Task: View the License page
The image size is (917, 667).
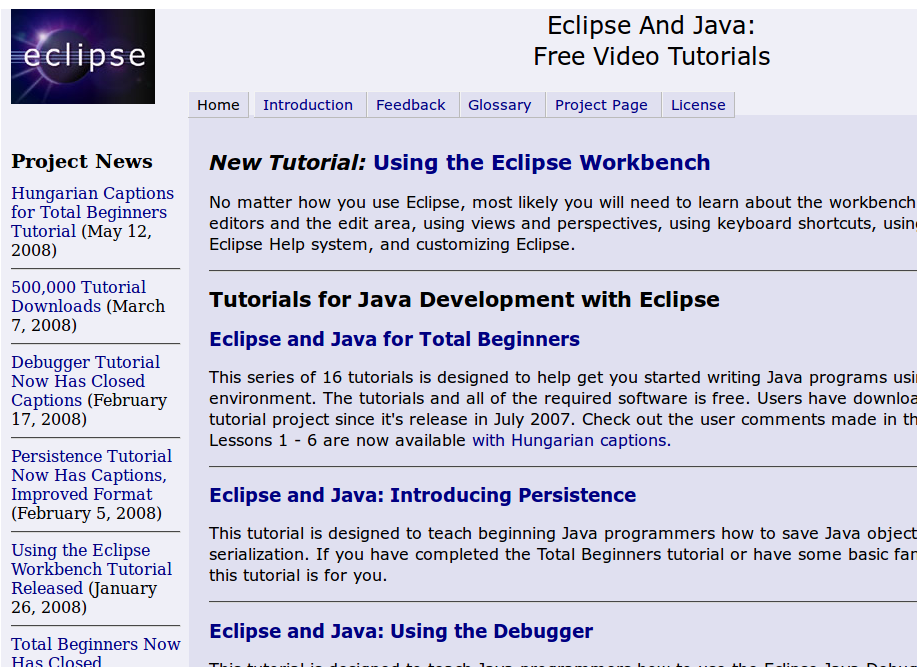Action: [698, 104]
